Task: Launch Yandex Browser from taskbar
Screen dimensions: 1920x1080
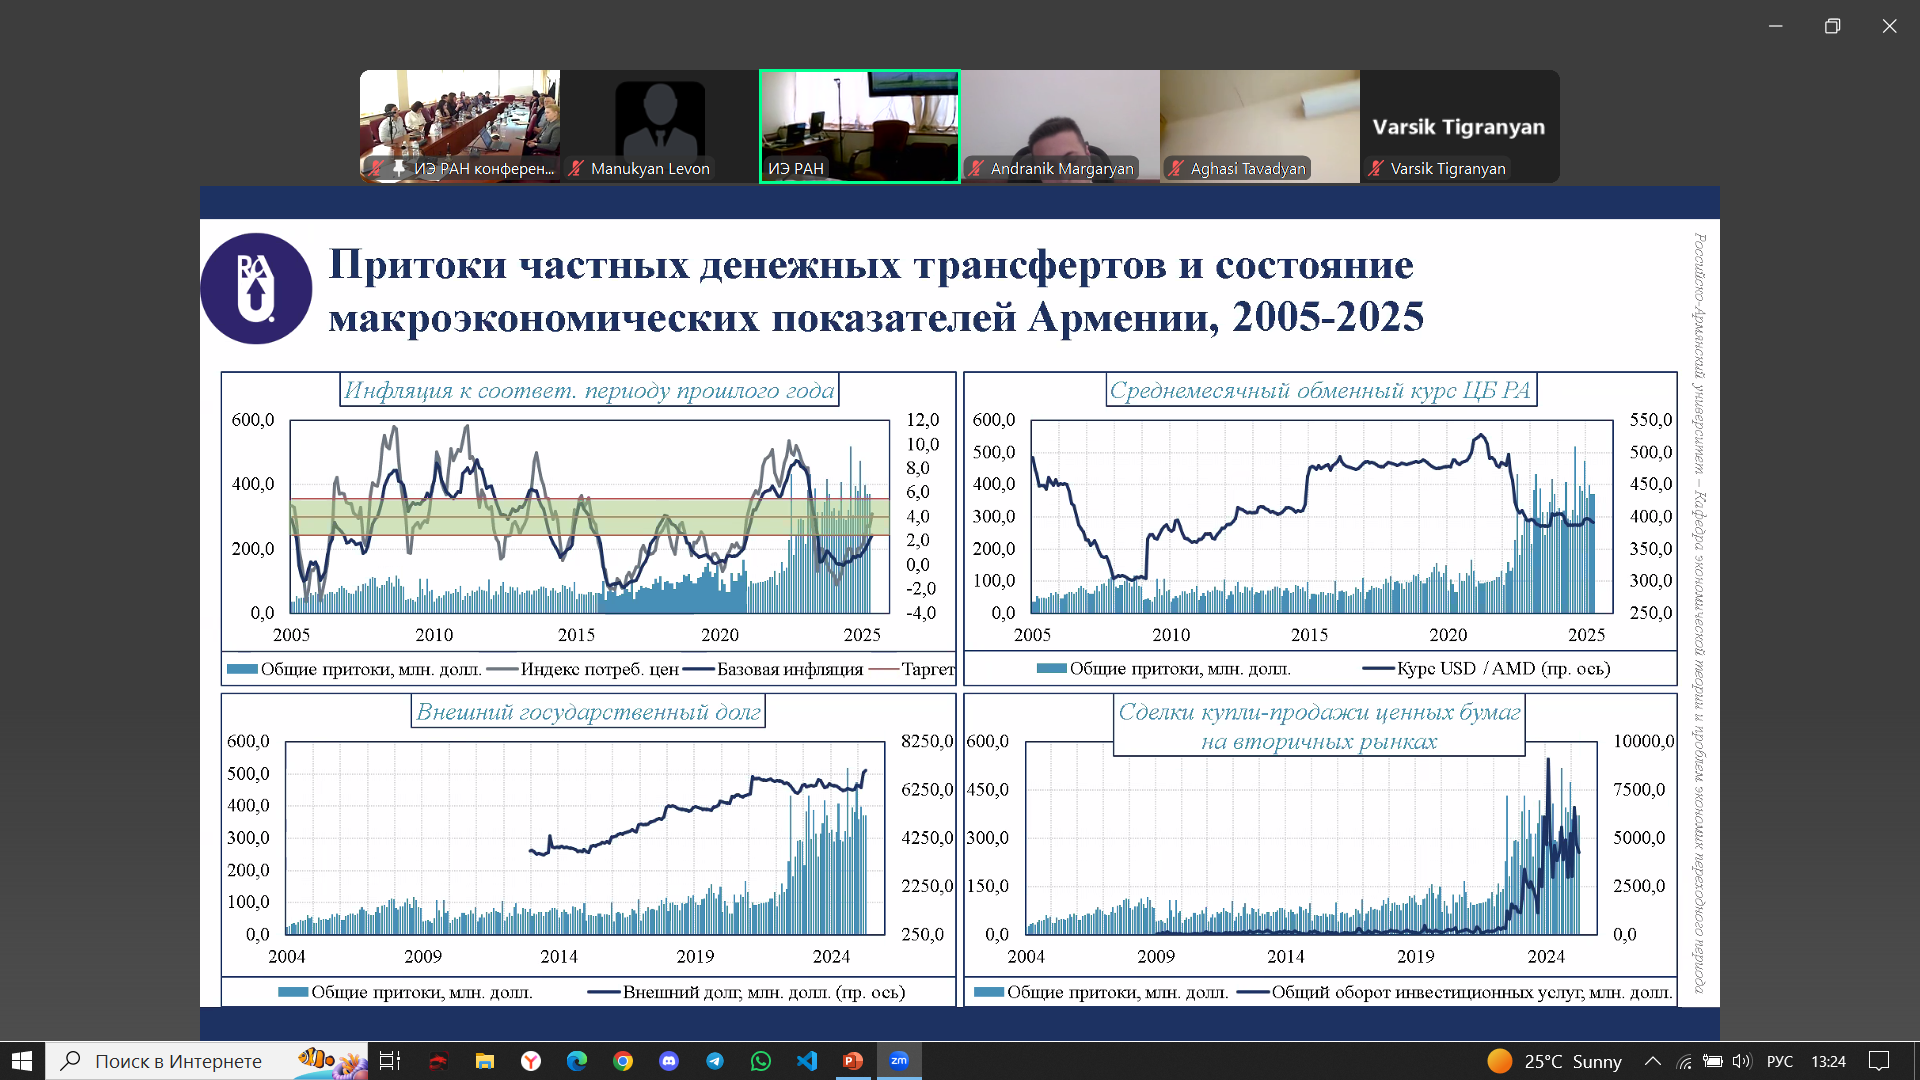Action: (531, 1061)
